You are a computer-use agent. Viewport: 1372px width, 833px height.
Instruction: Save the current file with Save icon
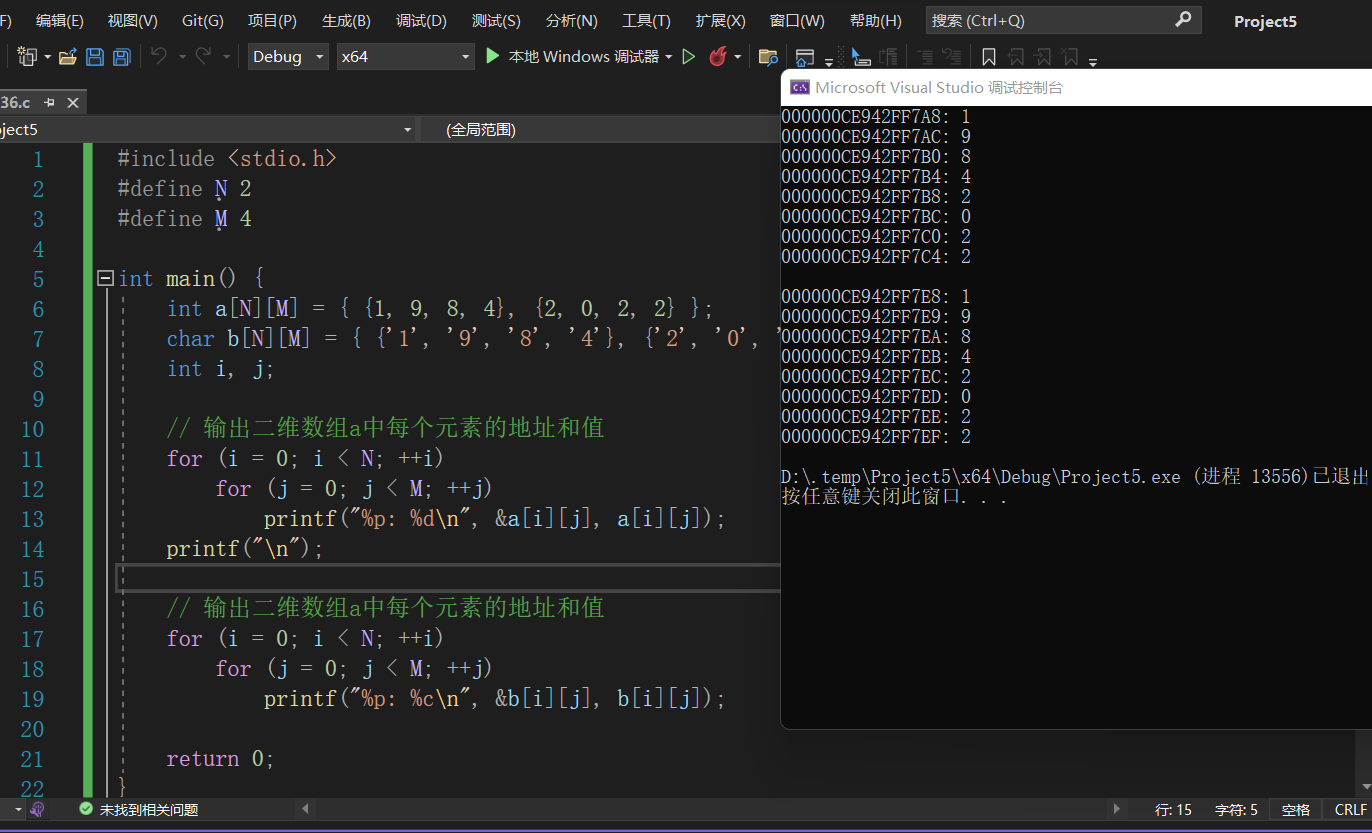click(x=95, y=57)
